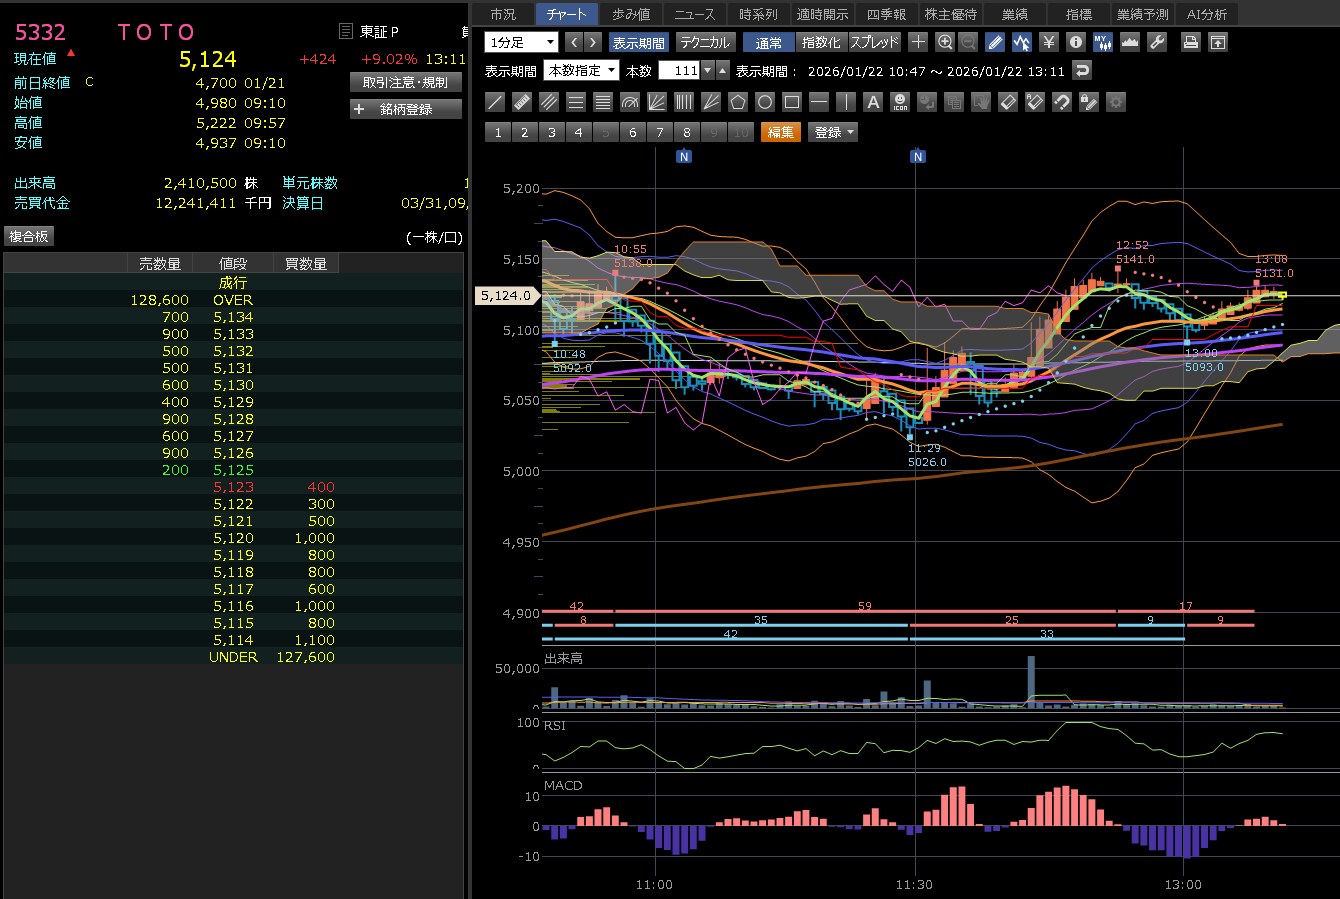The image size is (1340, 899).
Task: Open chart settings wrench icon
Action: pos(1157,42)
